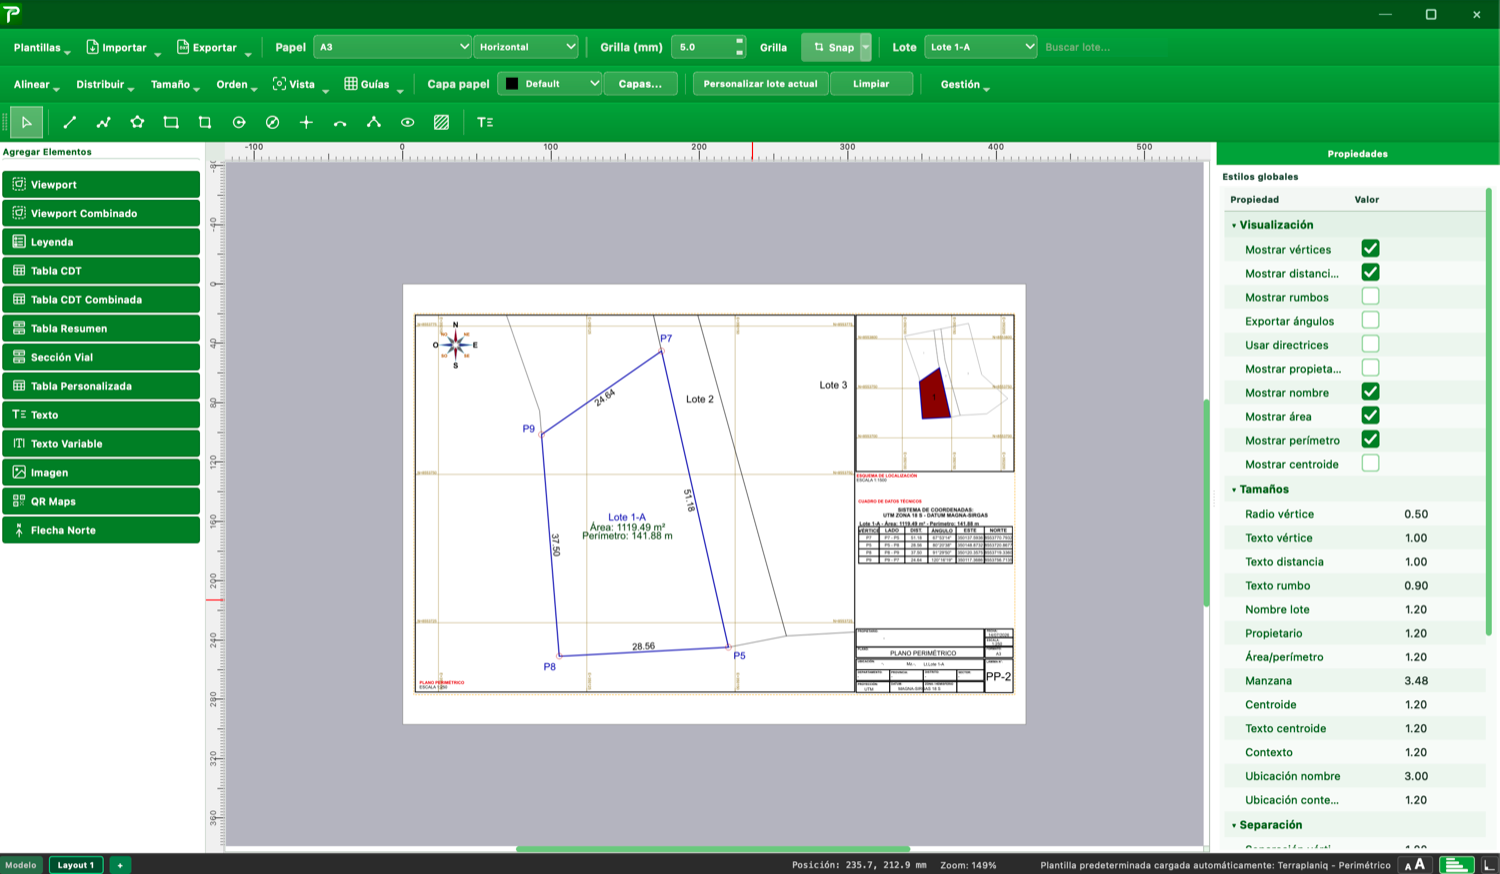Screen dimensions: 1500x874
Task: Enable Exportar ángulos checkbox
Action: pos(1370,320)
